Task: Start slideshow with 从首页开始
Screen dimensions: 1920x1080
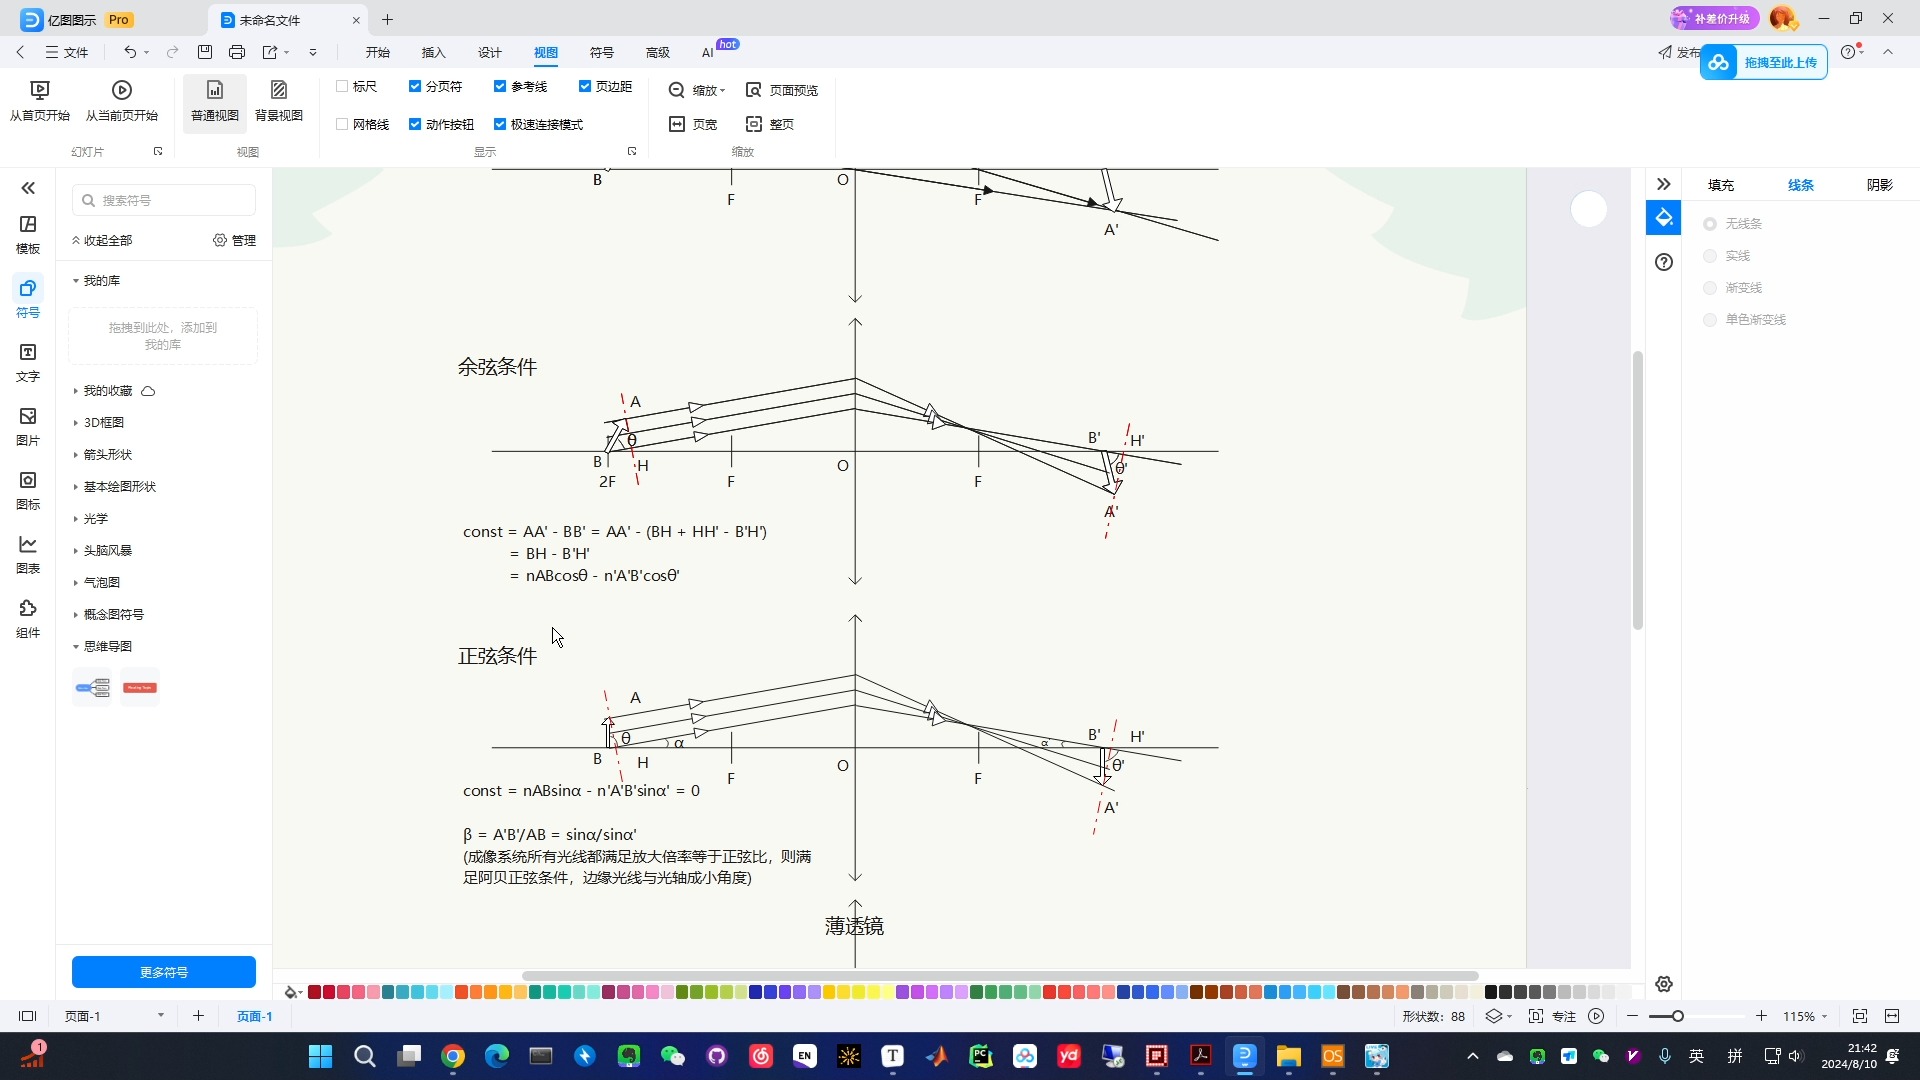Action: 39,100
